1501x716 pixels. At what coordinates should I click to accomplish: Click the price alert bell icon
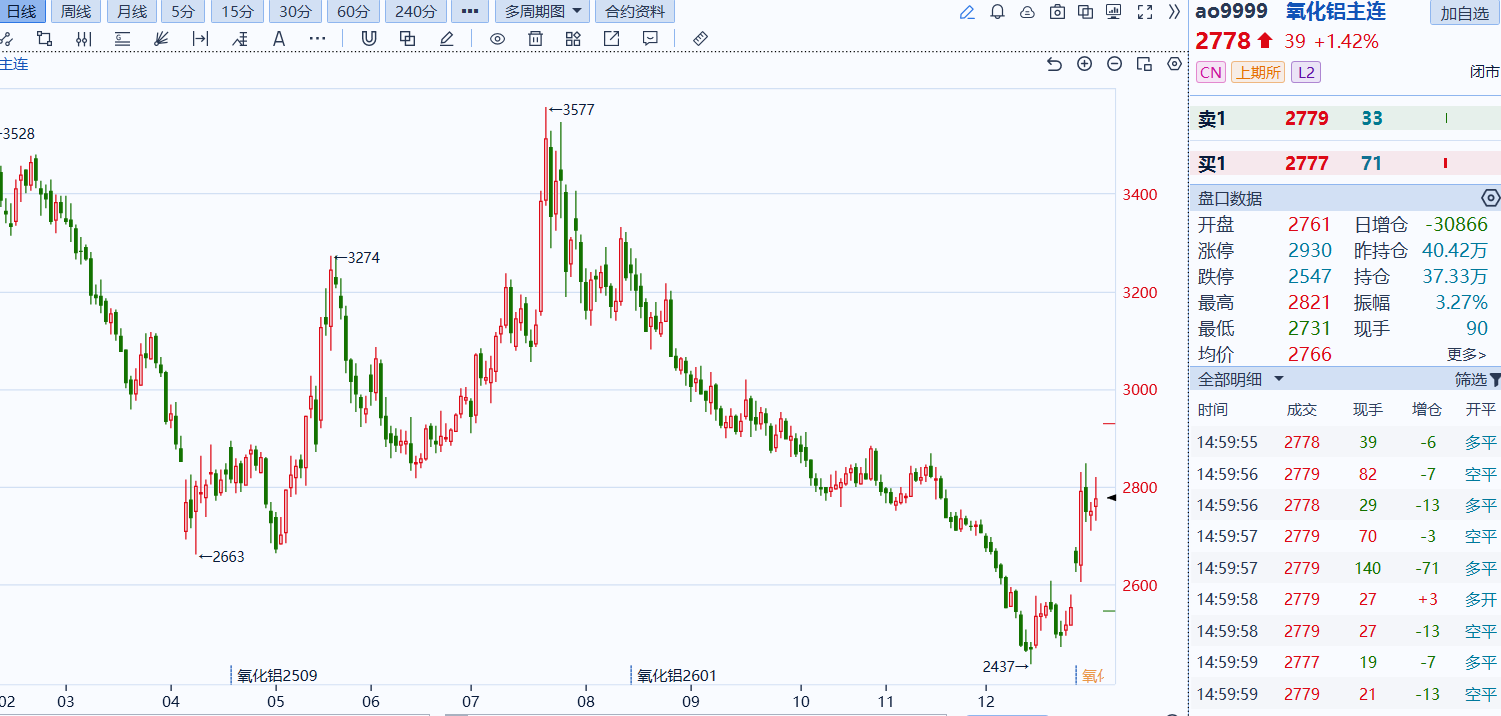pyautogui.click(x=997, y=12)
